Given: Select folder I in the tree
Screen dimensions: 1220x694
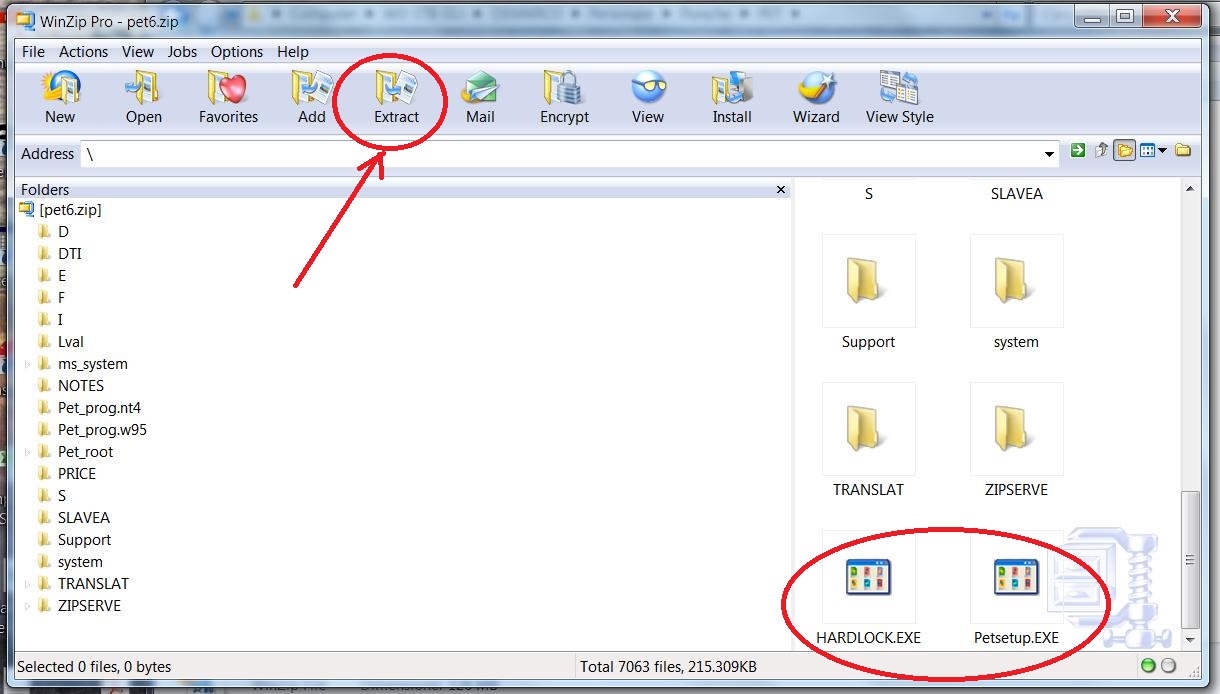Looking at the screenshot, I should click(x=60, y=320).
